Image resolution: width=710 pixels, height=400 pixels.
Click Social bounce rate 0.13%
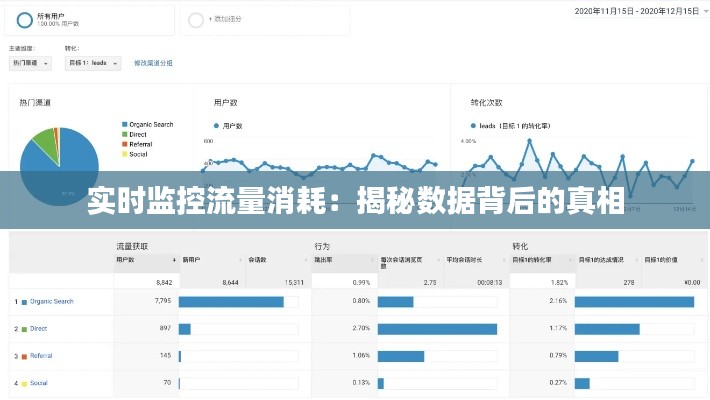tap(361, 382)
